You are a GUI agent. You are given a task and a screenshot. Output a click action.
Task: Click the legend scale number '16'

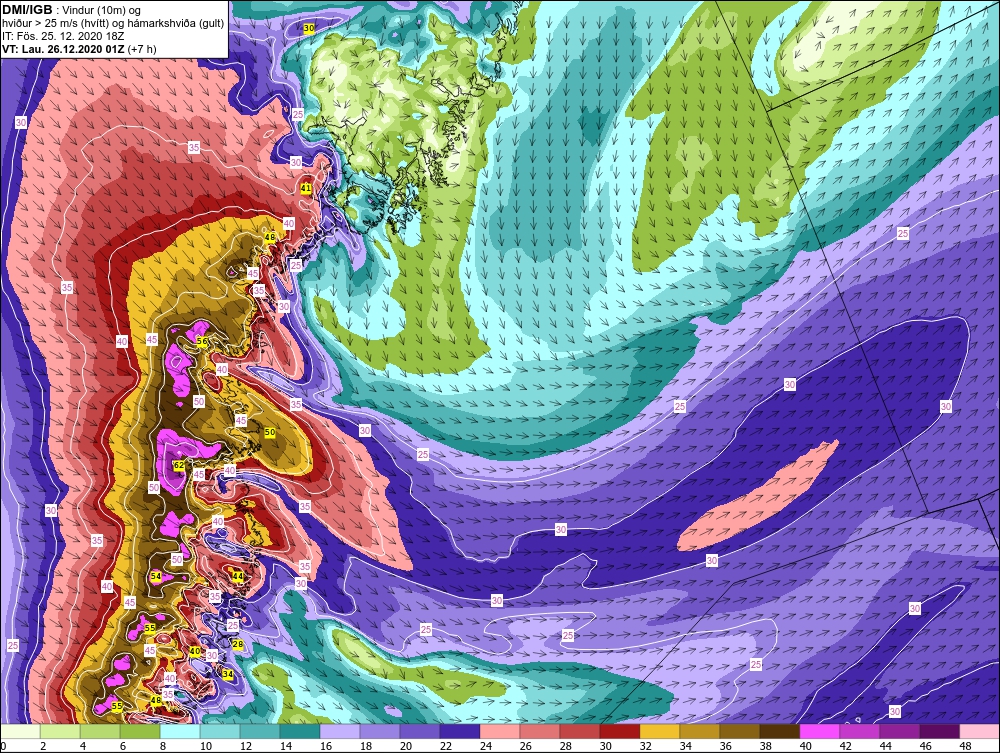click(326, 746)
